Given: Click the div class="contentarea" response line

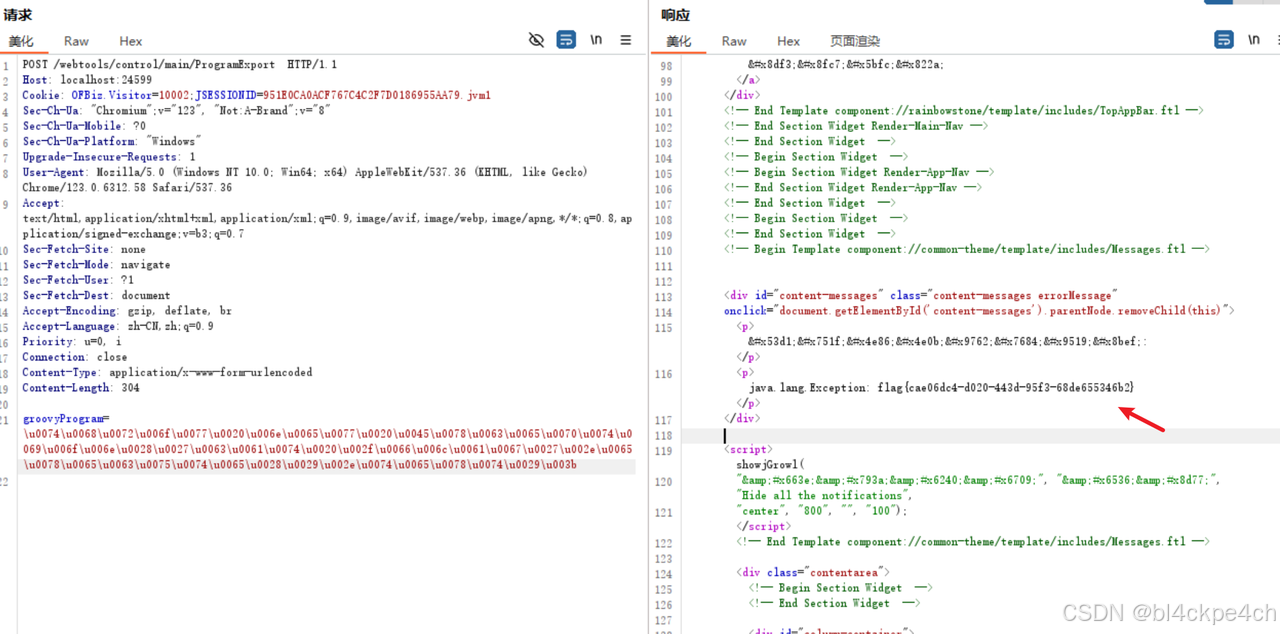Looking at the screenshot, I should tap(812, 572).
